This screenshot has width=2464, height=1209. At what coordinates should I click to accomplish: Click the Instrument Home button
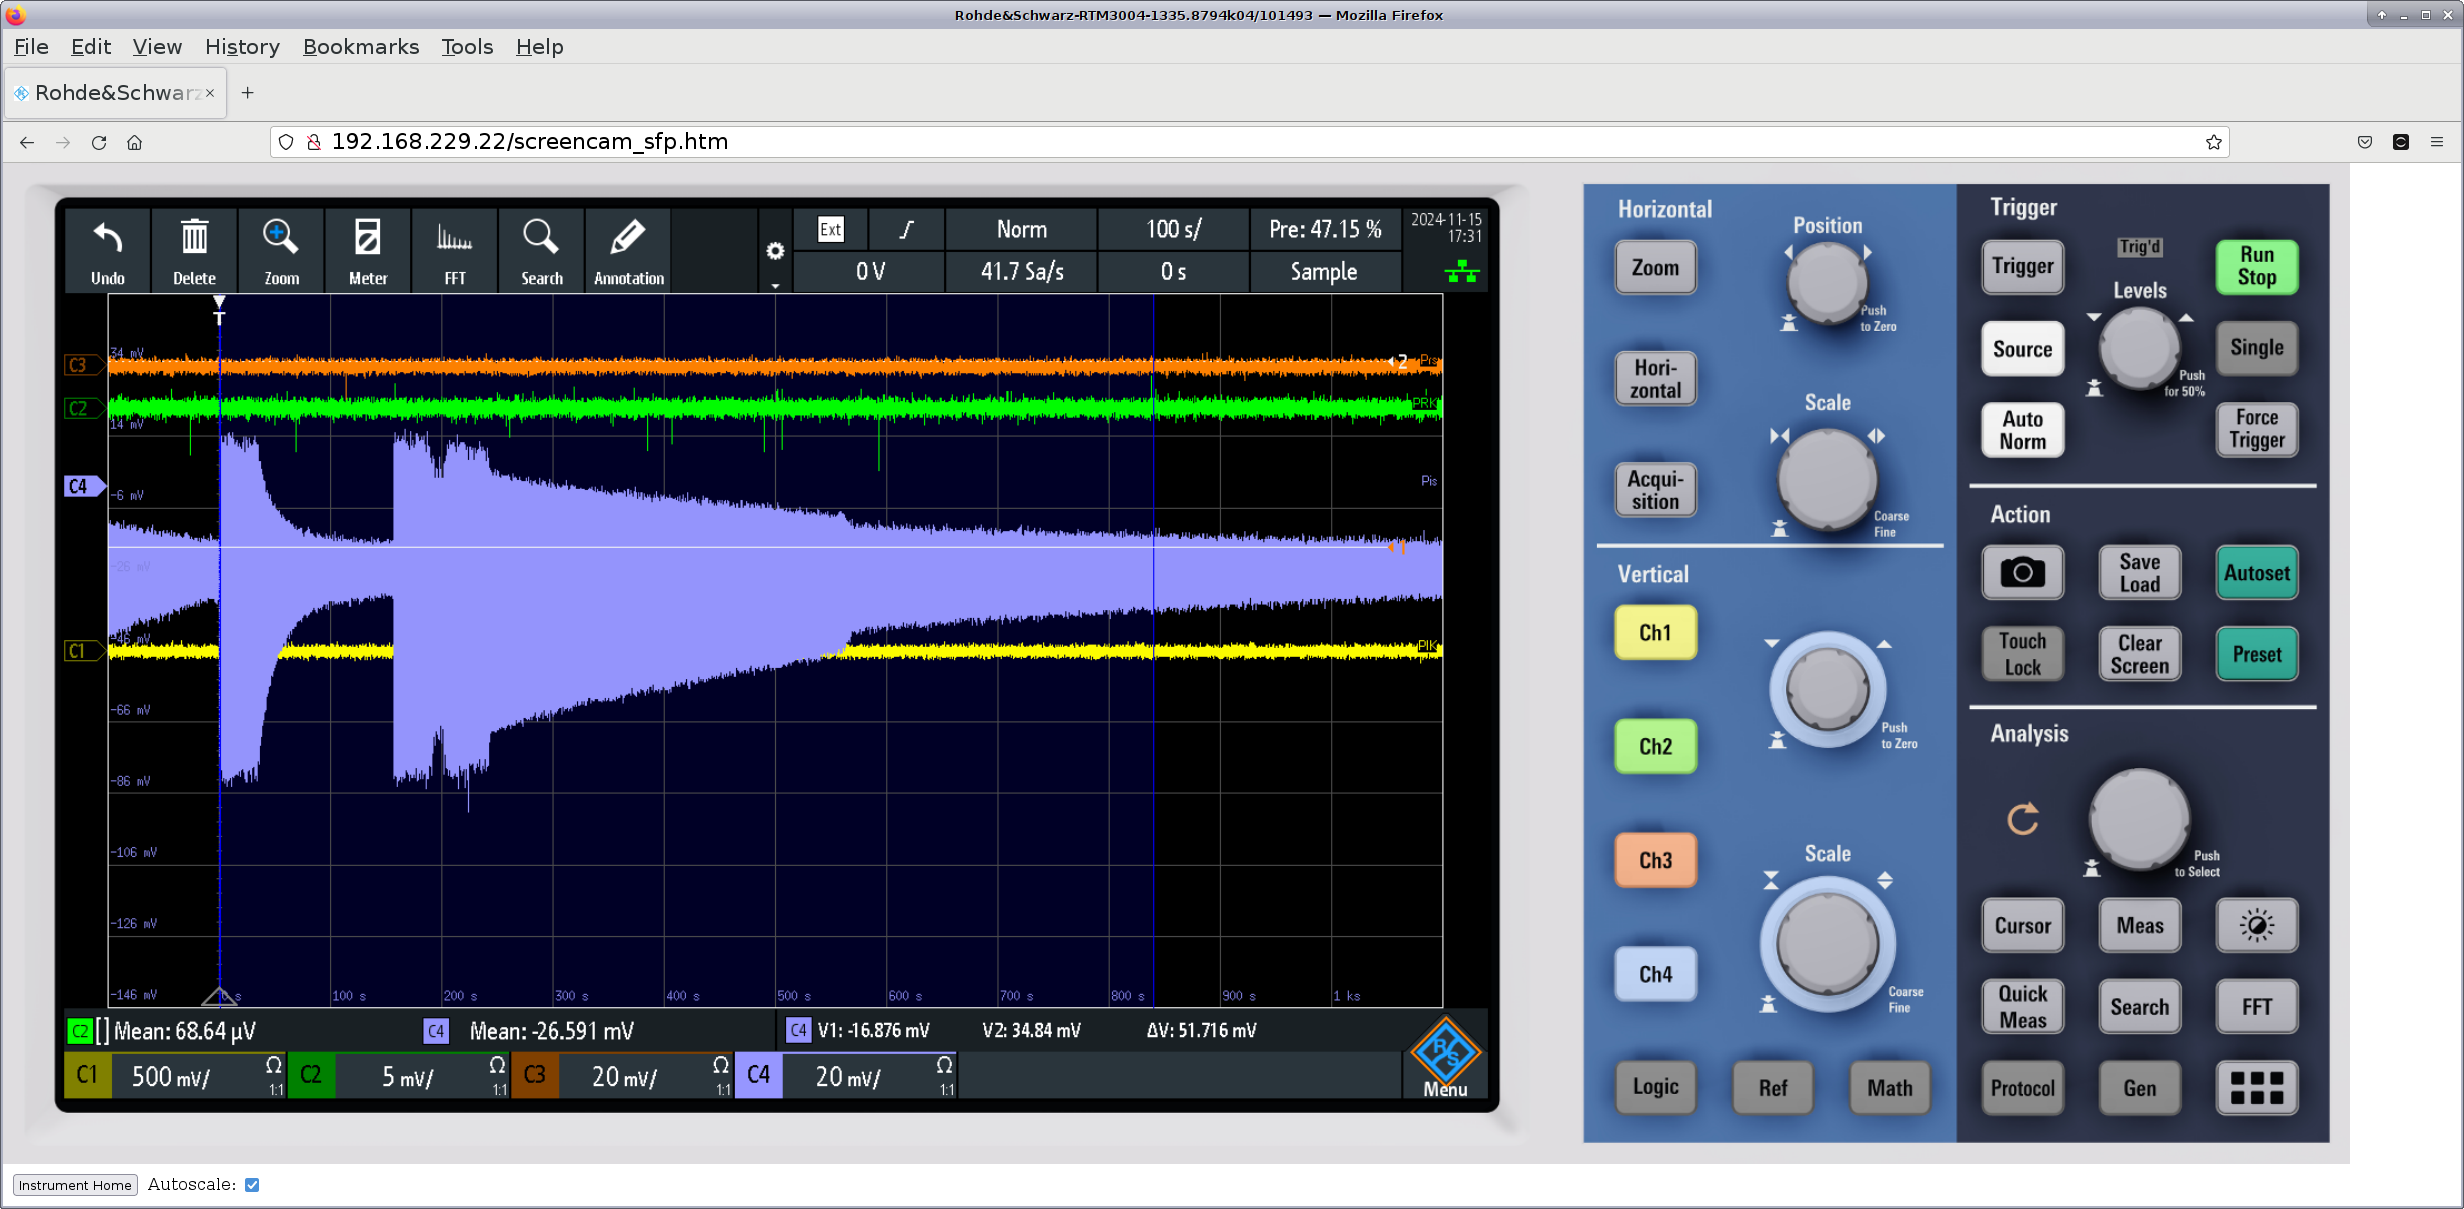point(75,1185)
